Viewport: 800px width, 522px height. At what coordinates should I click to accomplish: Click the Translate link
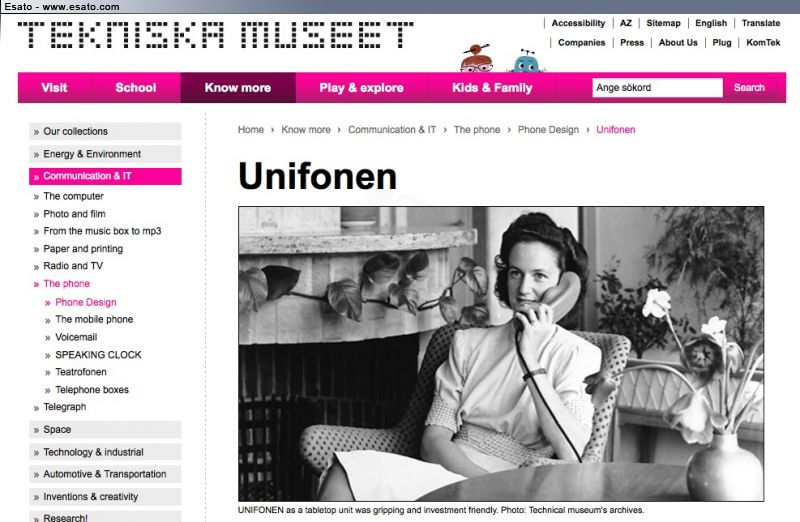(761, 23)
